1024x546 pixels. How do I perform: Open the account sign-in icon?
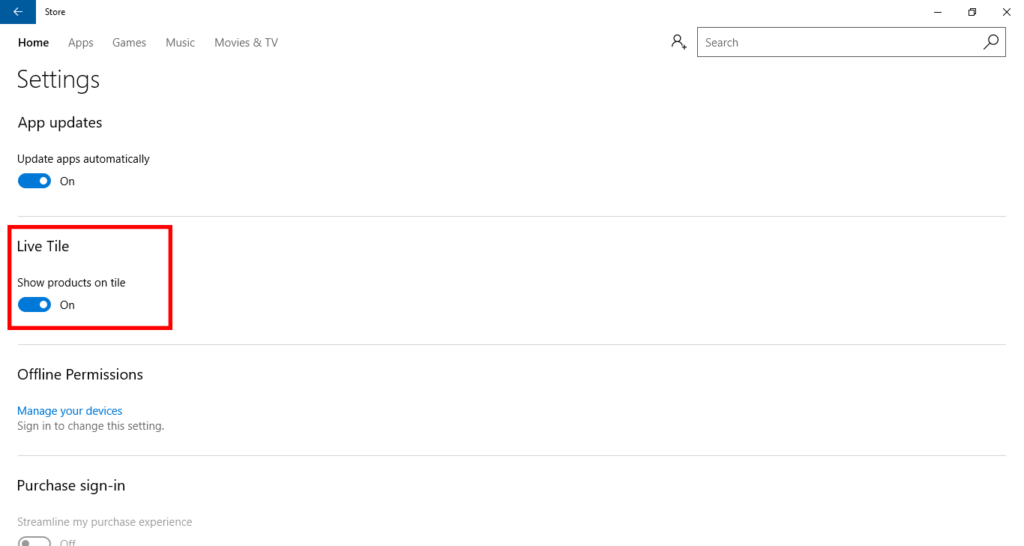point(679,42)
